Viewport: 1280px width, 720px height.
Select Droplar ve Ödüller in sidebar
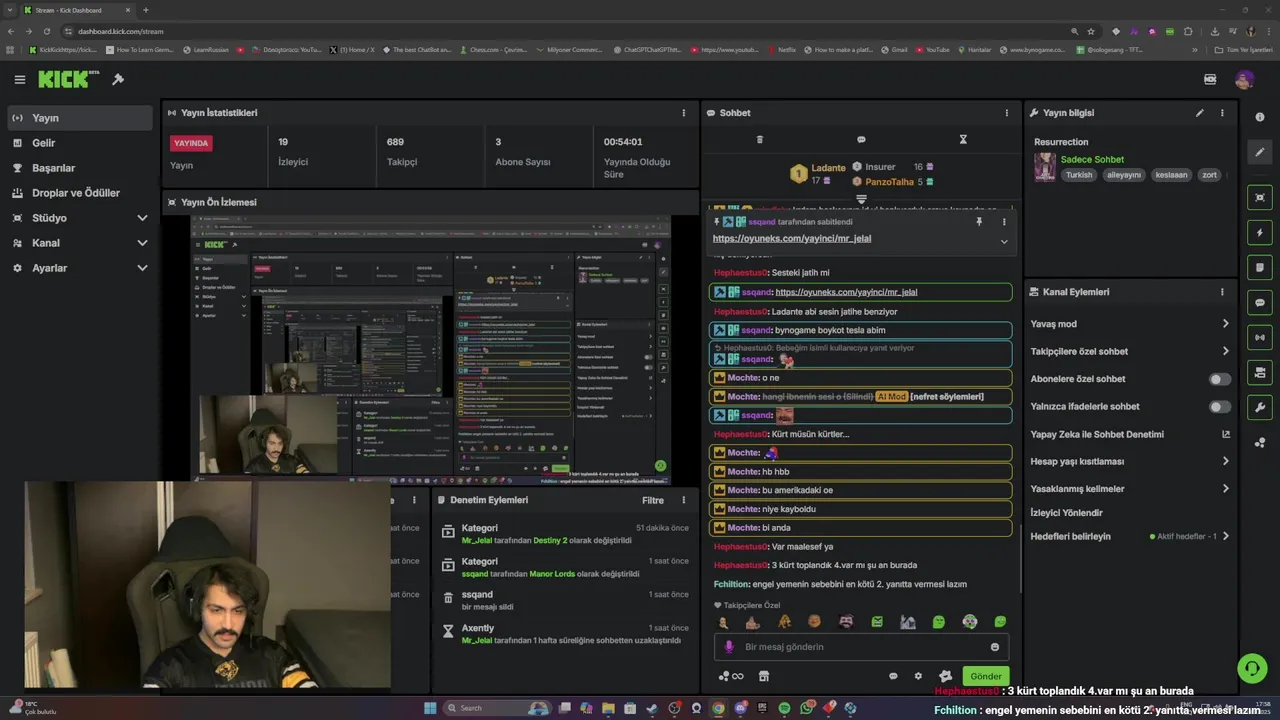80,193
